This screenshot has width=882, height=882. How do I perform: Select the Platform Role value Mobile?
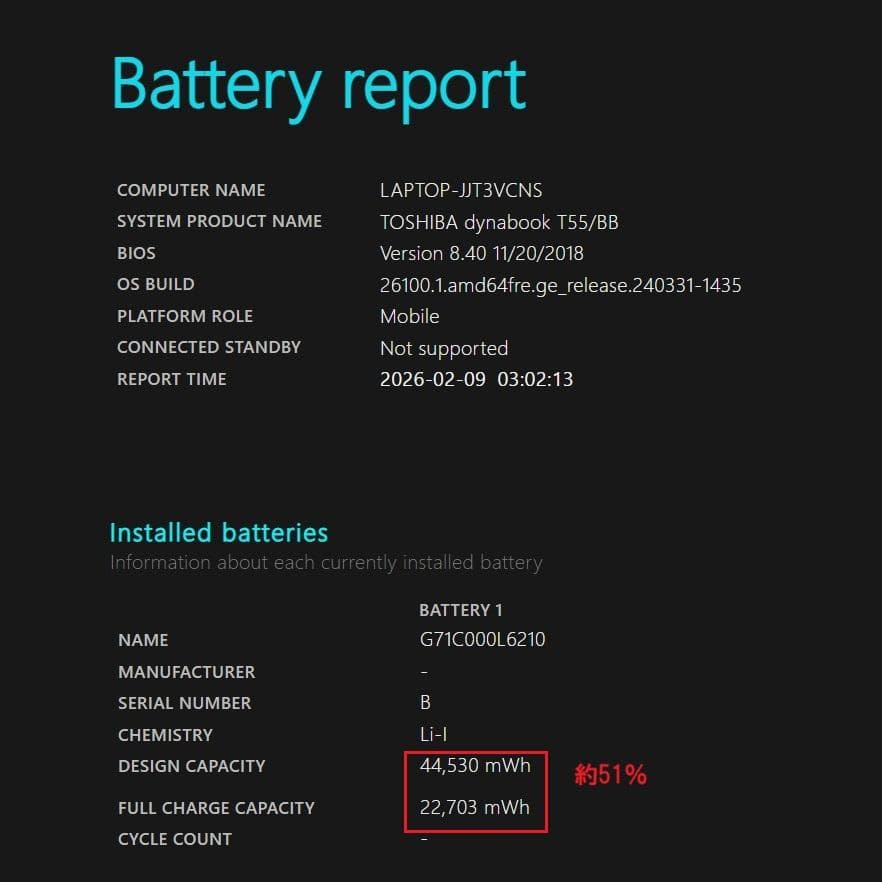tap(409, 316)
